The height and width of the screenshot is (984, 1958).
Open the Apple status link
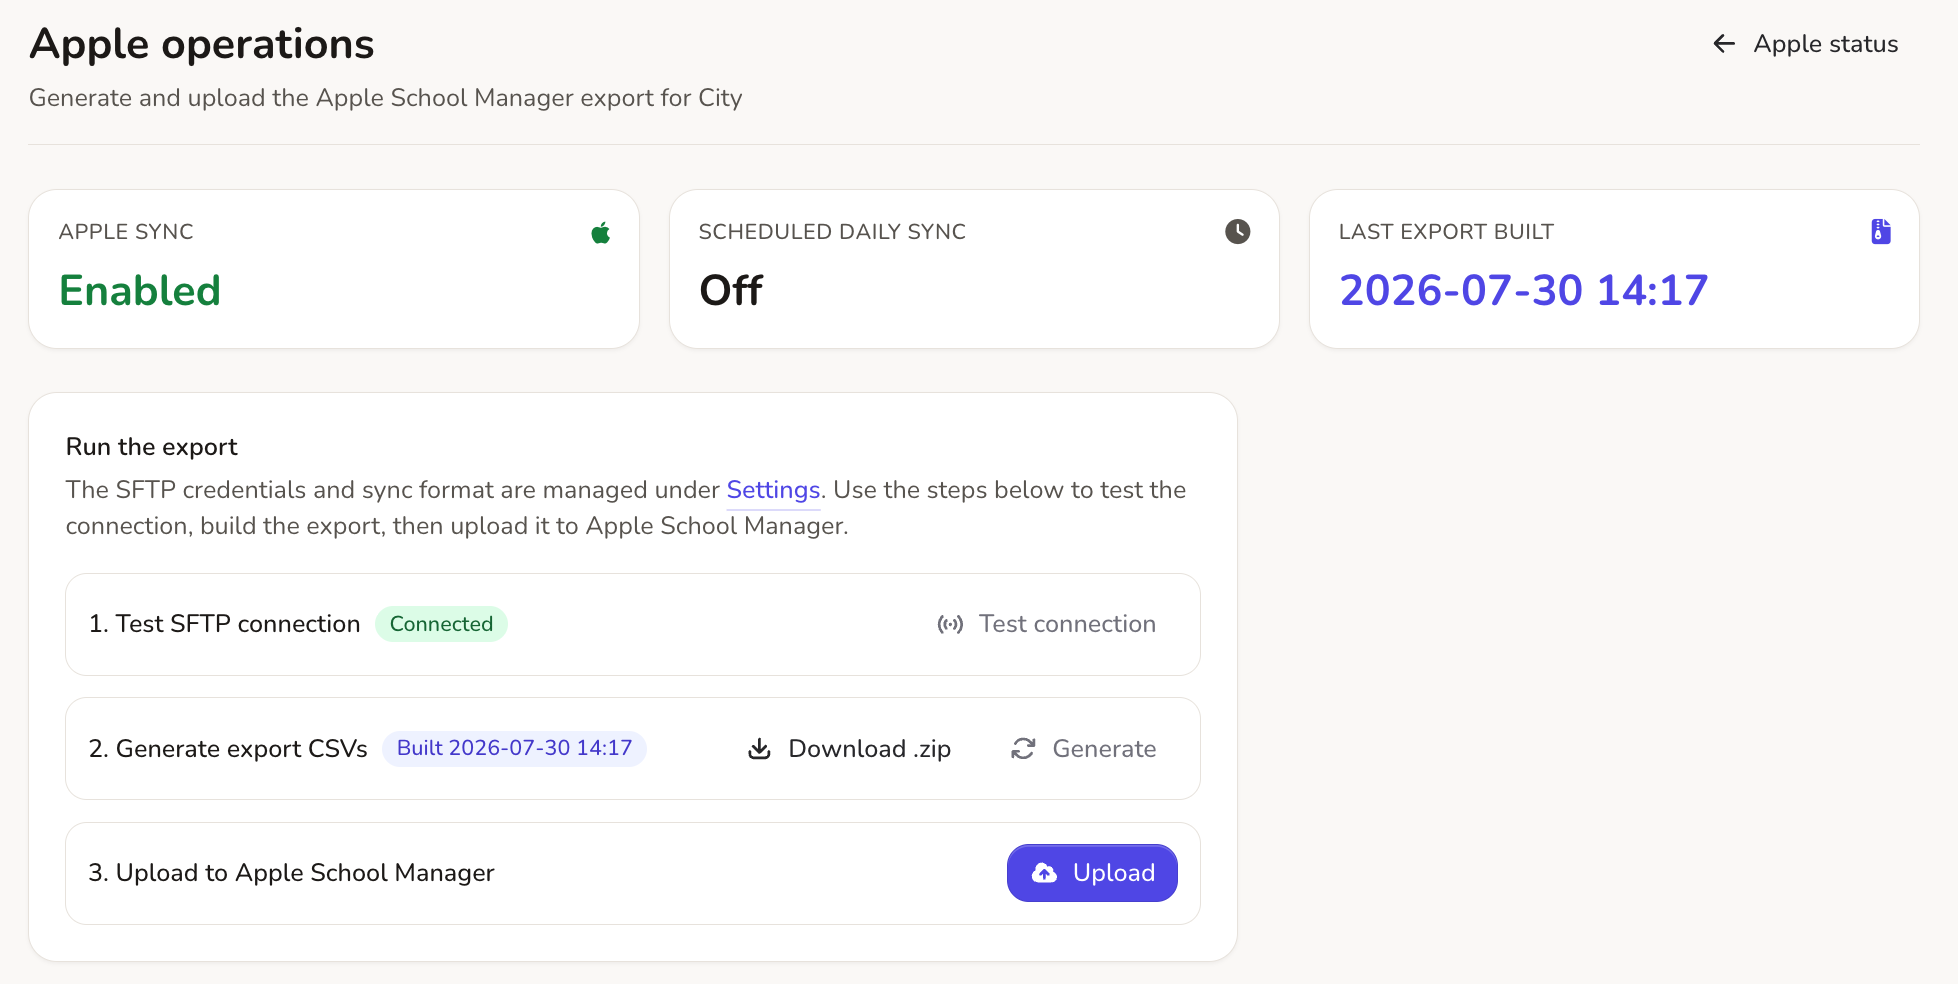[1805, 44]
